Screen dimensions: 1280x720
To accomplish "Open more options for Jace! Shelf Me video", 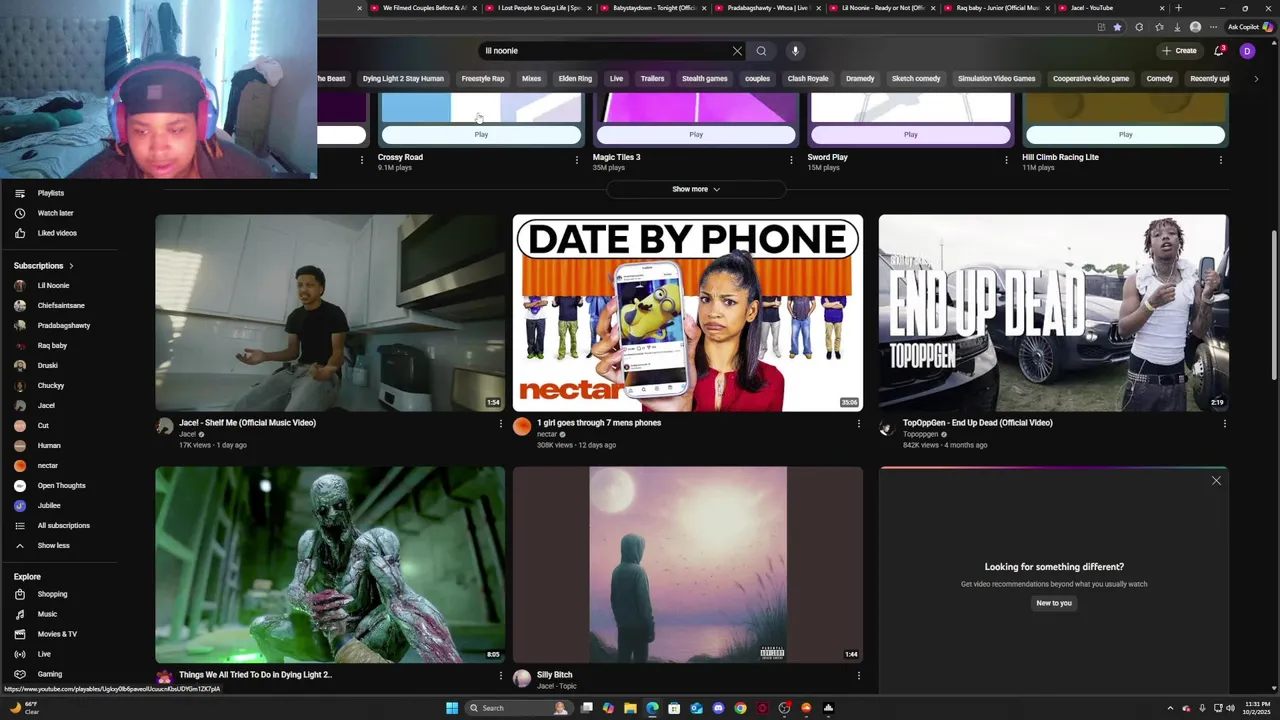I will point(501,424).
